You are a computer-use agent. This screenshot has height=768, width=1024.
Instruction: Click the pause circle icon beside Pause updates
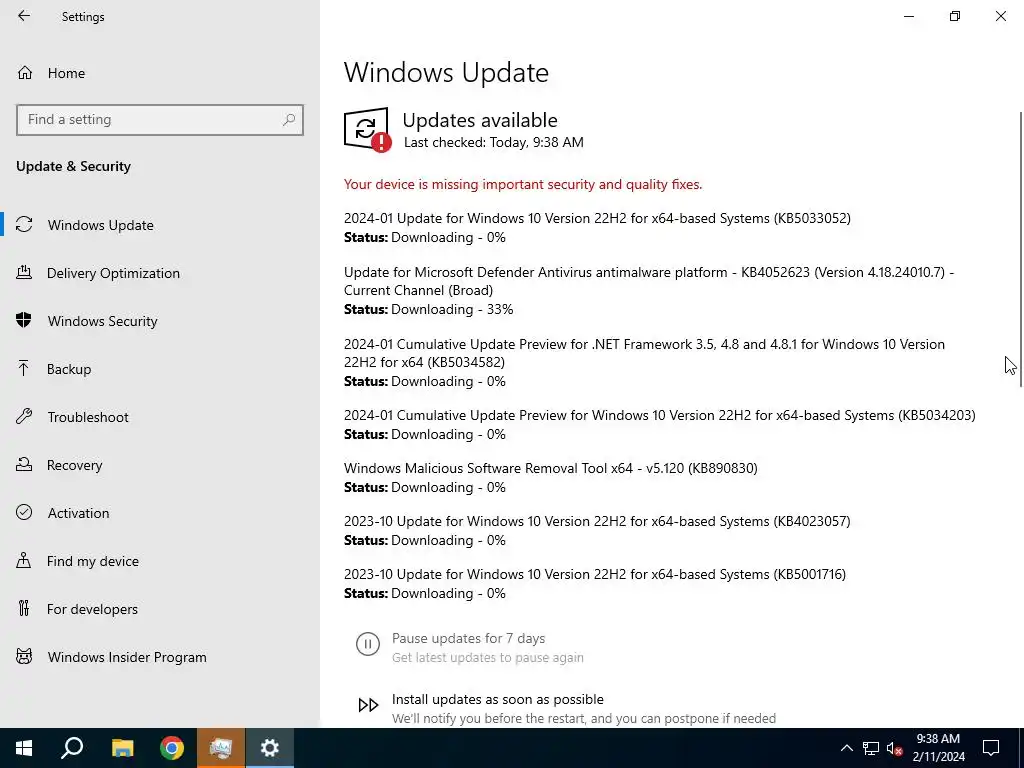[368, 644]
